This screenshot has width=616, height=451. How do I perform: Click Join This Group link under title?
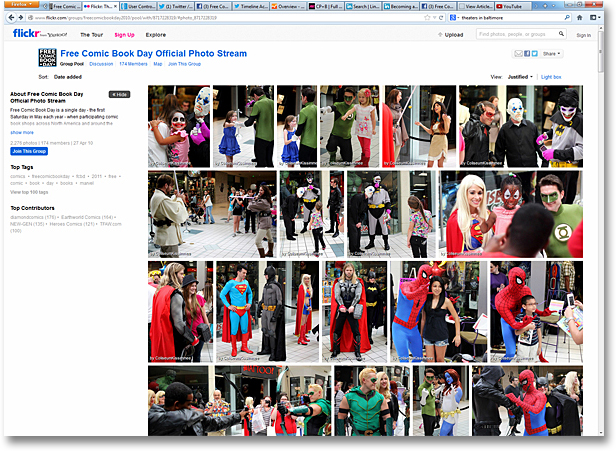coord(184,64)
